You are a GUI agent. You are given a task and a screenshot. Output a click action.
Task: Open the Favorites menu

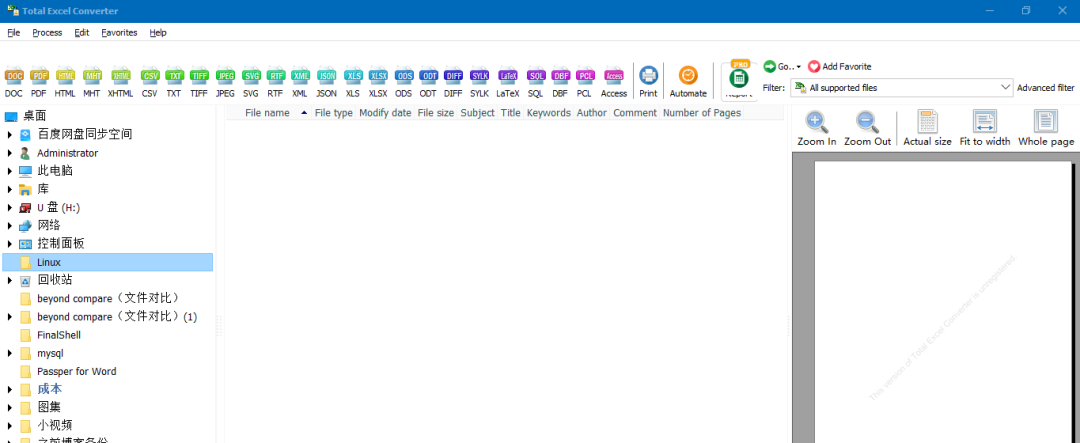coord(119,32)
